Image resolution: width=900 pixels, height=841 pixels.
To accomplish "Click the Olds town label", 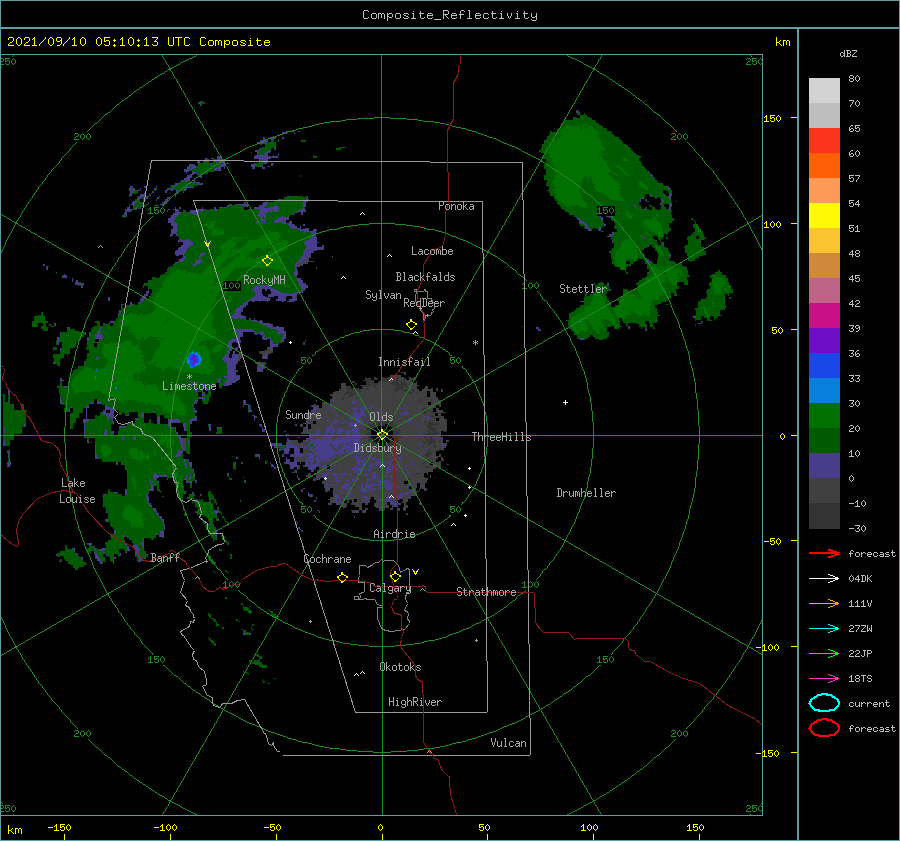I will coord(381,417).
